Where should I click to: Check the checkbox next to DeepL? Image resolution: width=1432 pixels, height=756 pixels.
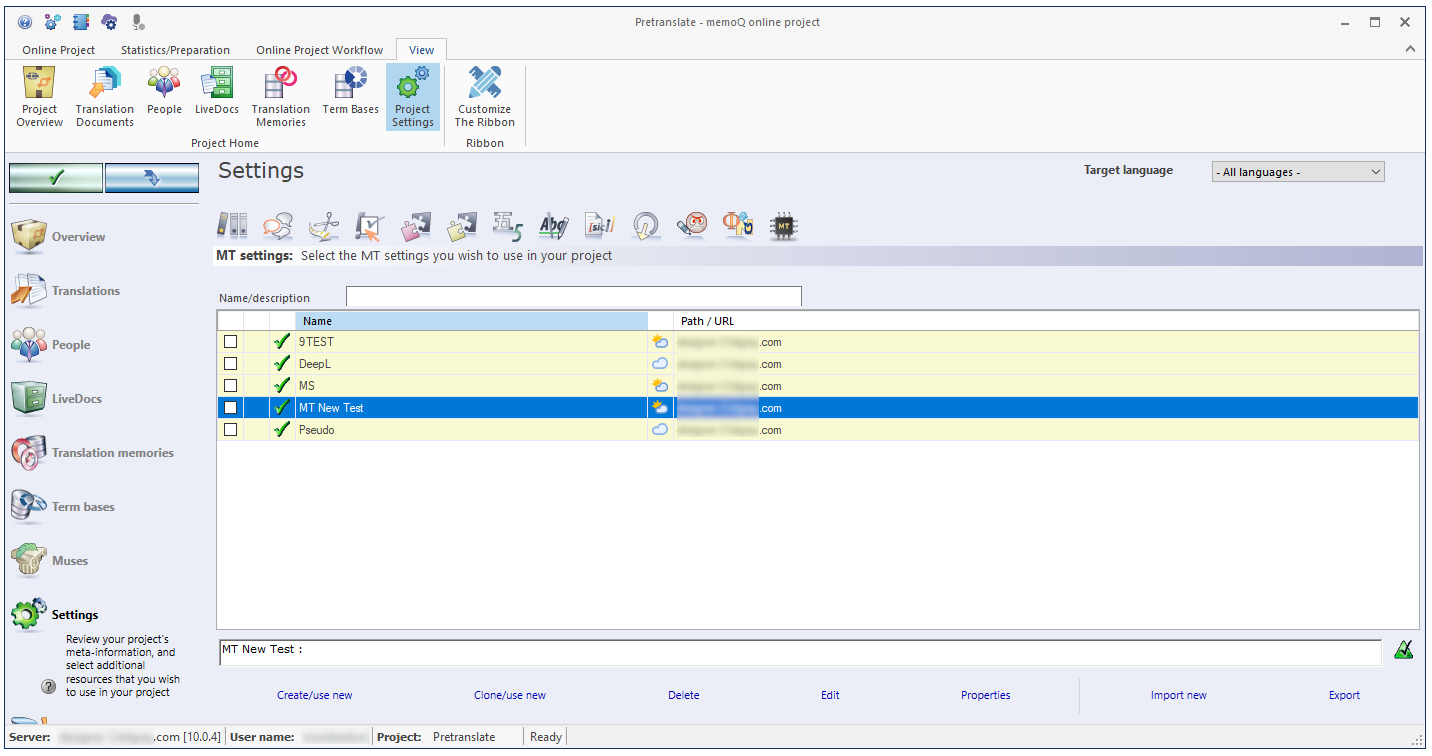coord(231,363)
